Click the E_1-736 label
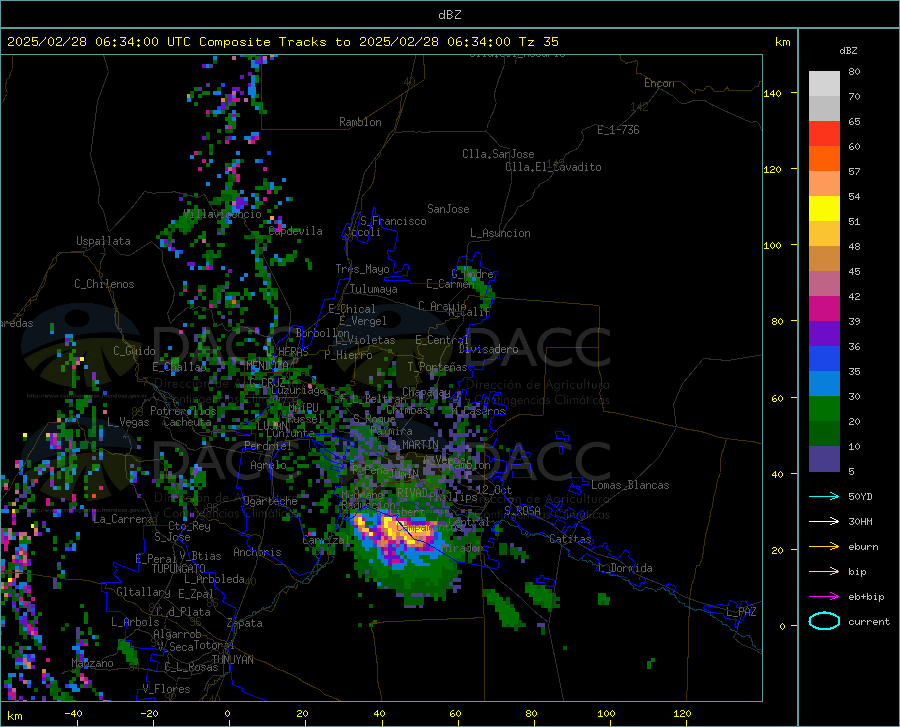The width and height of the screenshot is (900, 727). coord(618,130)
